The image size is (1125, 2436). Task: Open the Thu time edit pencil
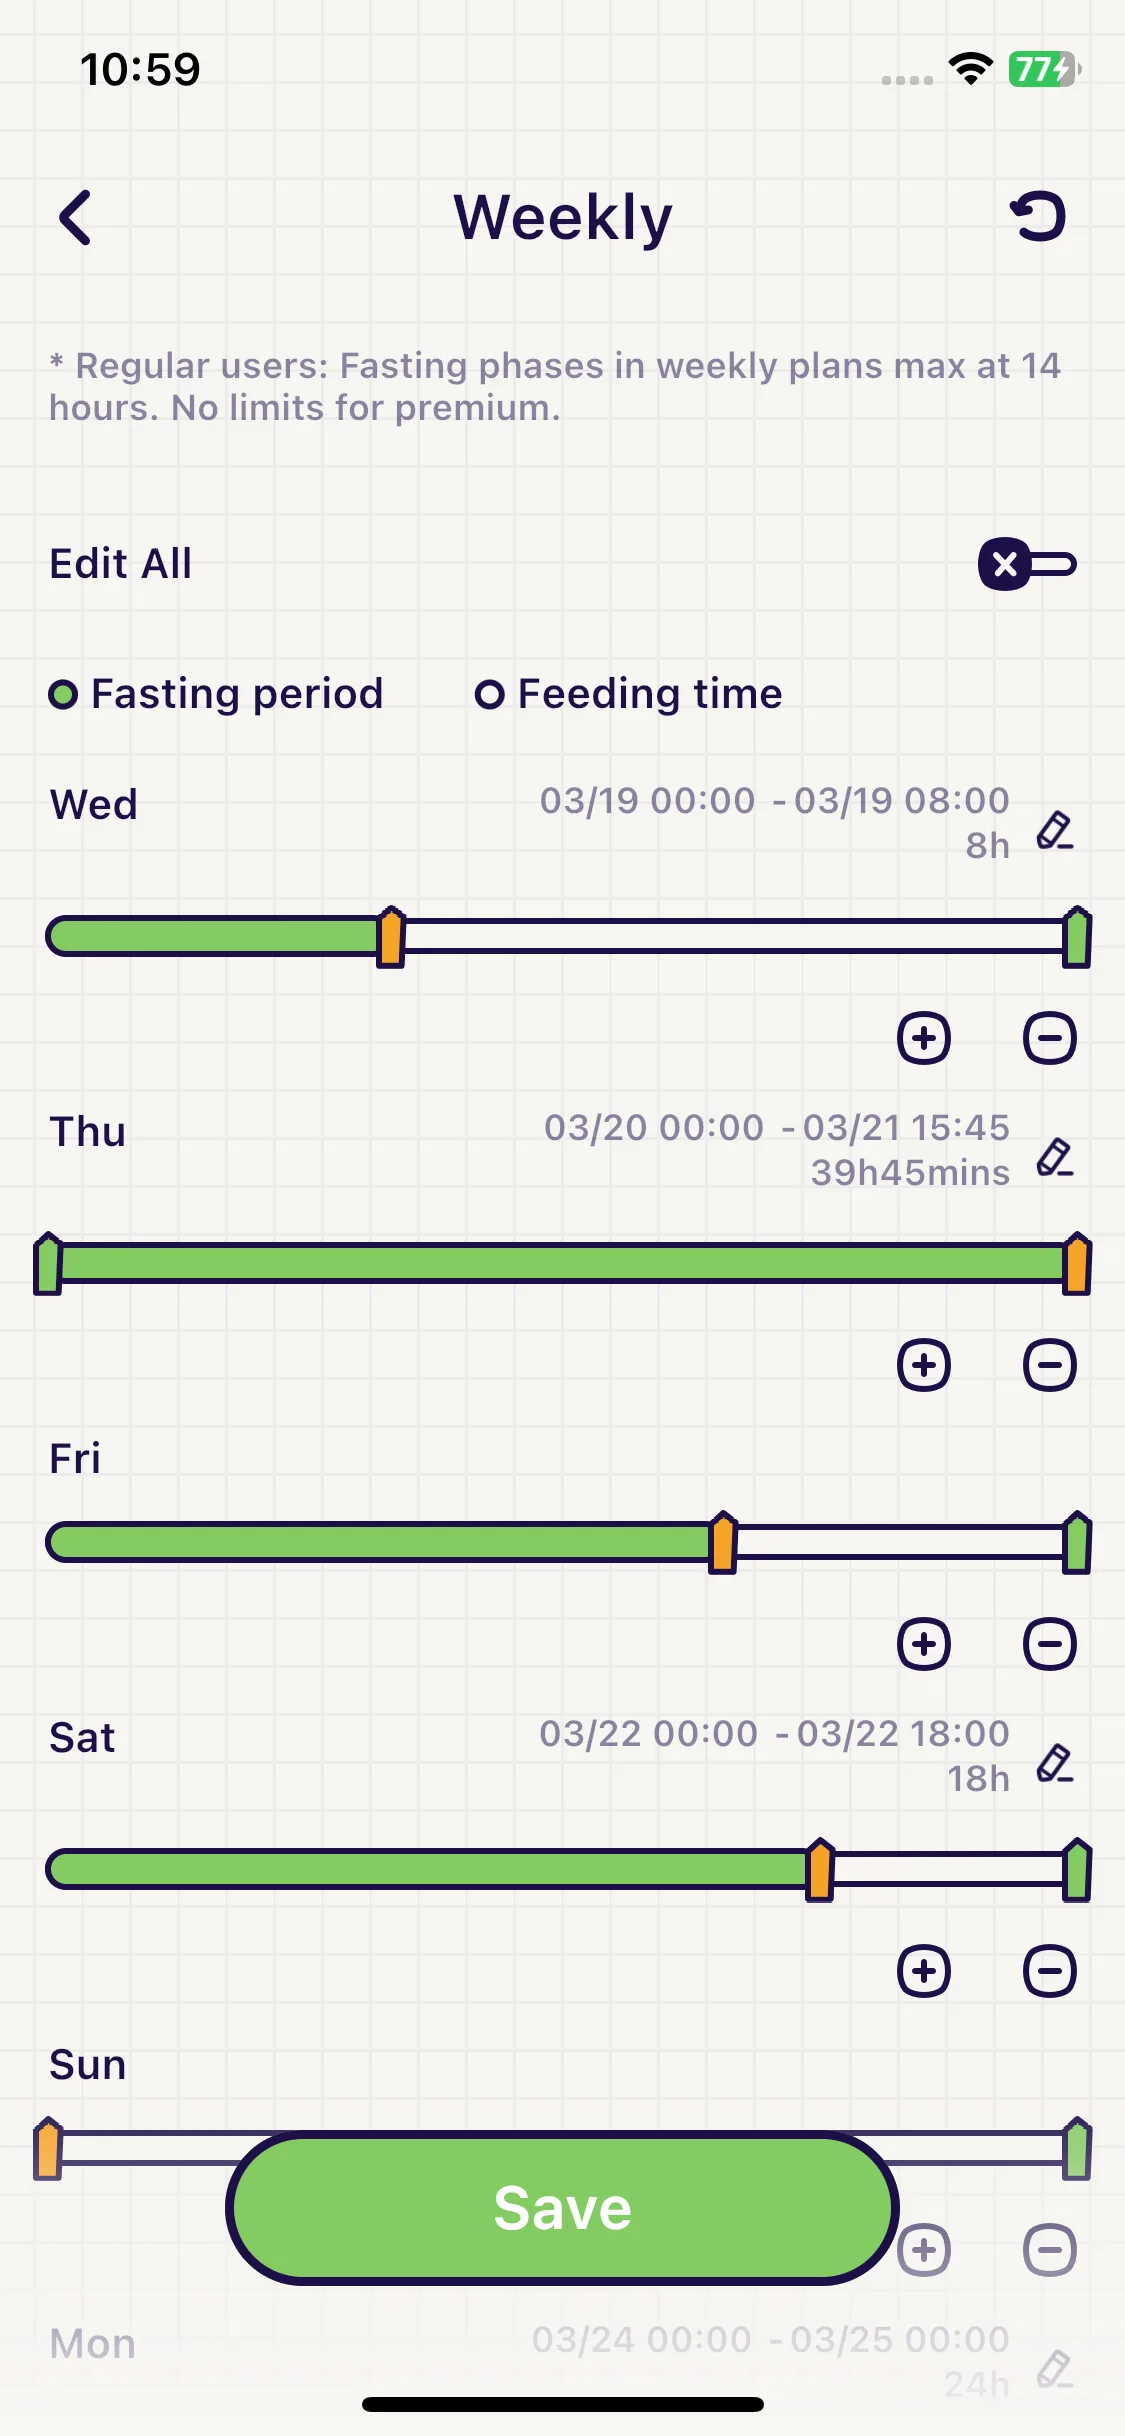(1054, 1157)
